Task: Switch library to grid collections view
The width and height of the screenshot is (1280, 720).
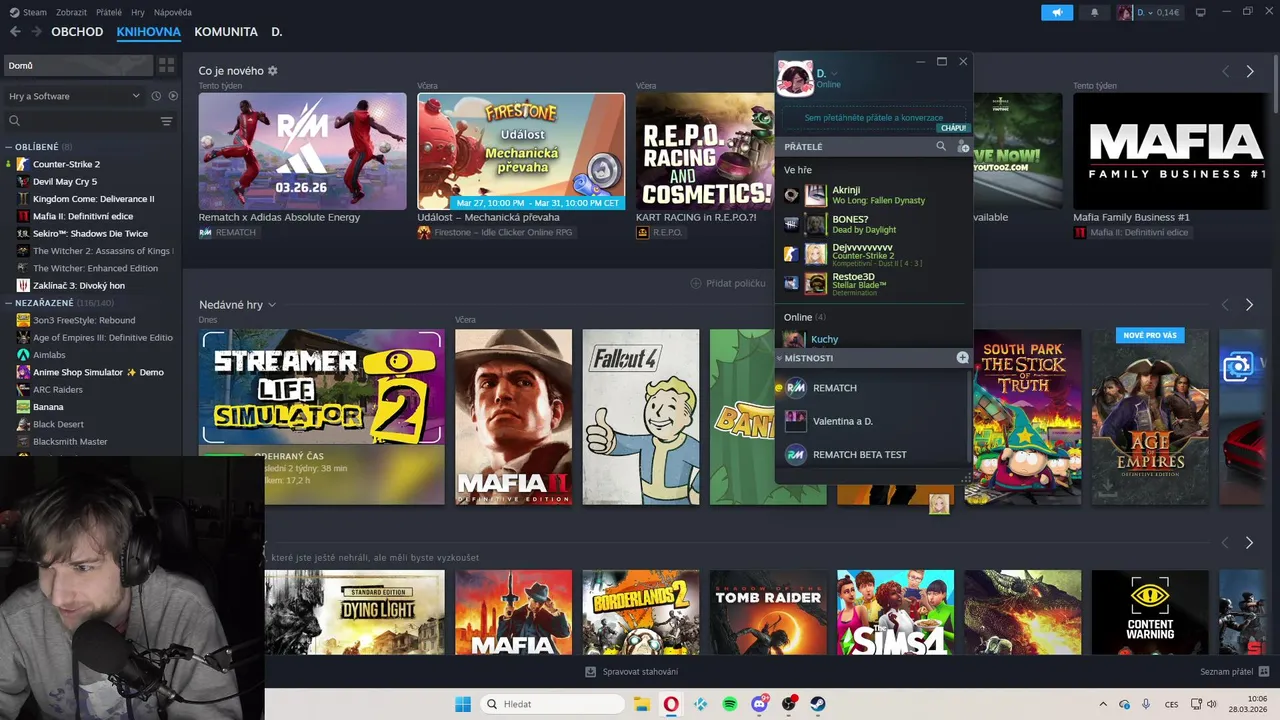Action: tap(167, 65)
